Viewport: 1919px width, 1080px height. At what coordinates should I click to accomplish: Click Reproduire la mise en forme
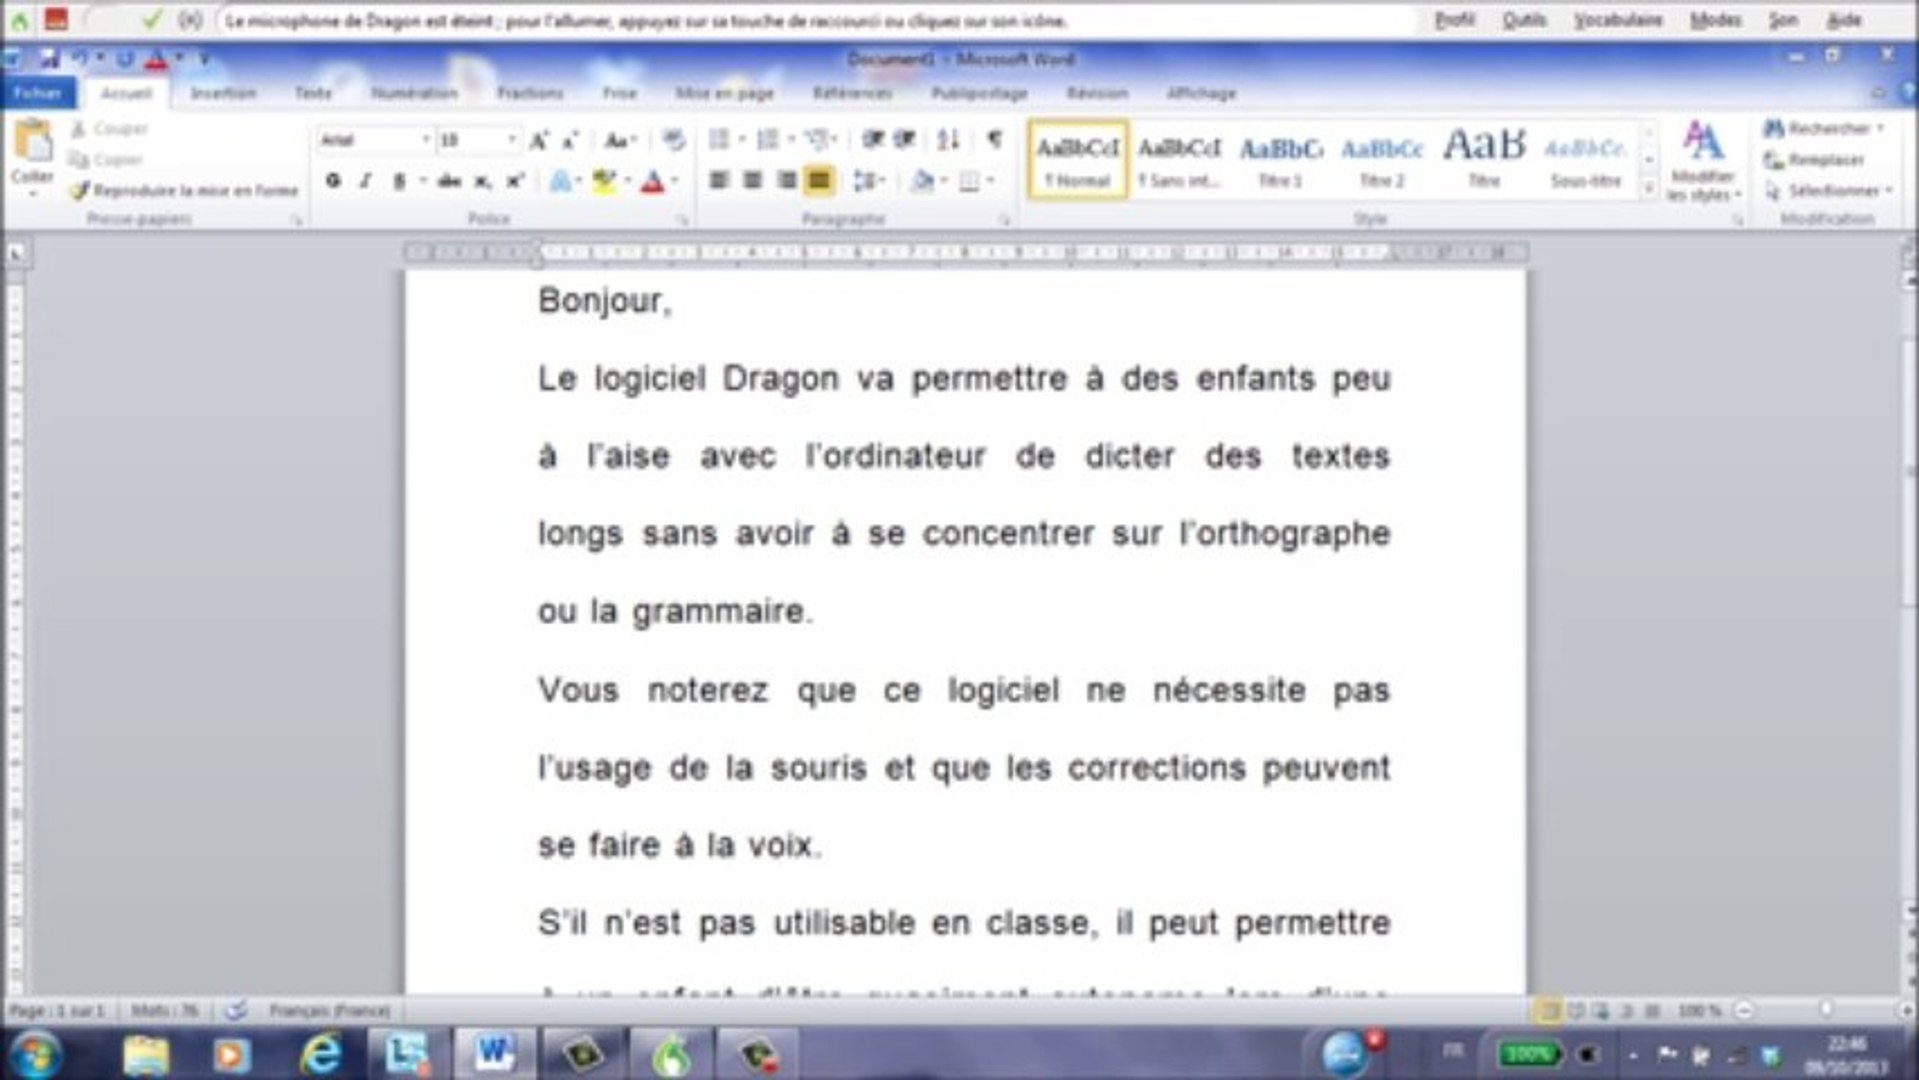tap(184, 190)
